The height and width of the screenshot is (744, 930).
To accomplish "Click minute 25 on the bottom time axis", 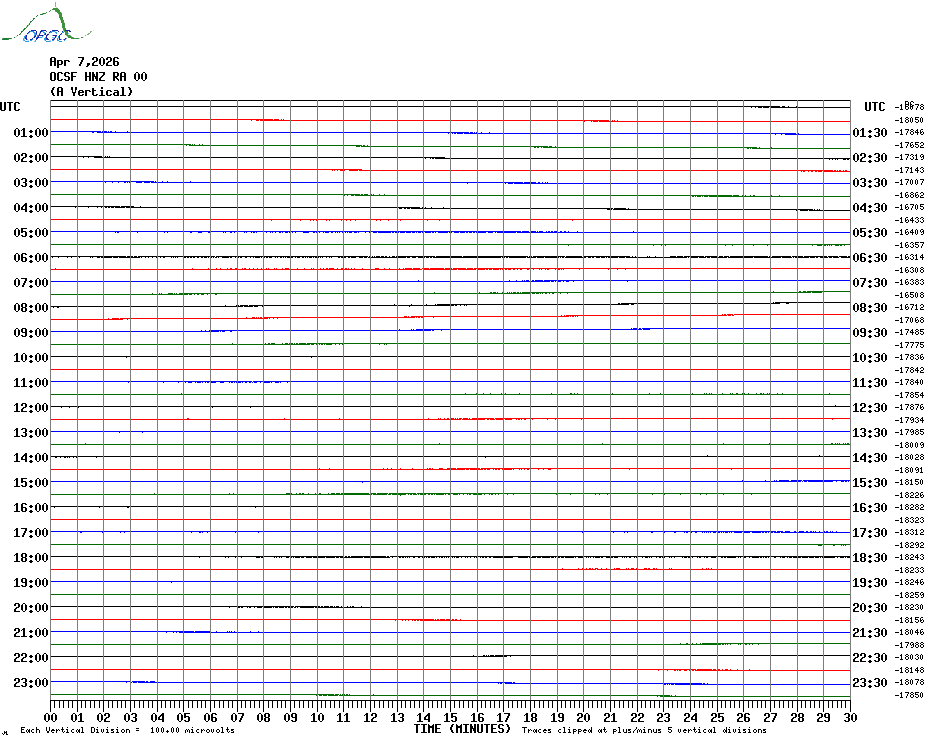I will [x=717, y=718].
